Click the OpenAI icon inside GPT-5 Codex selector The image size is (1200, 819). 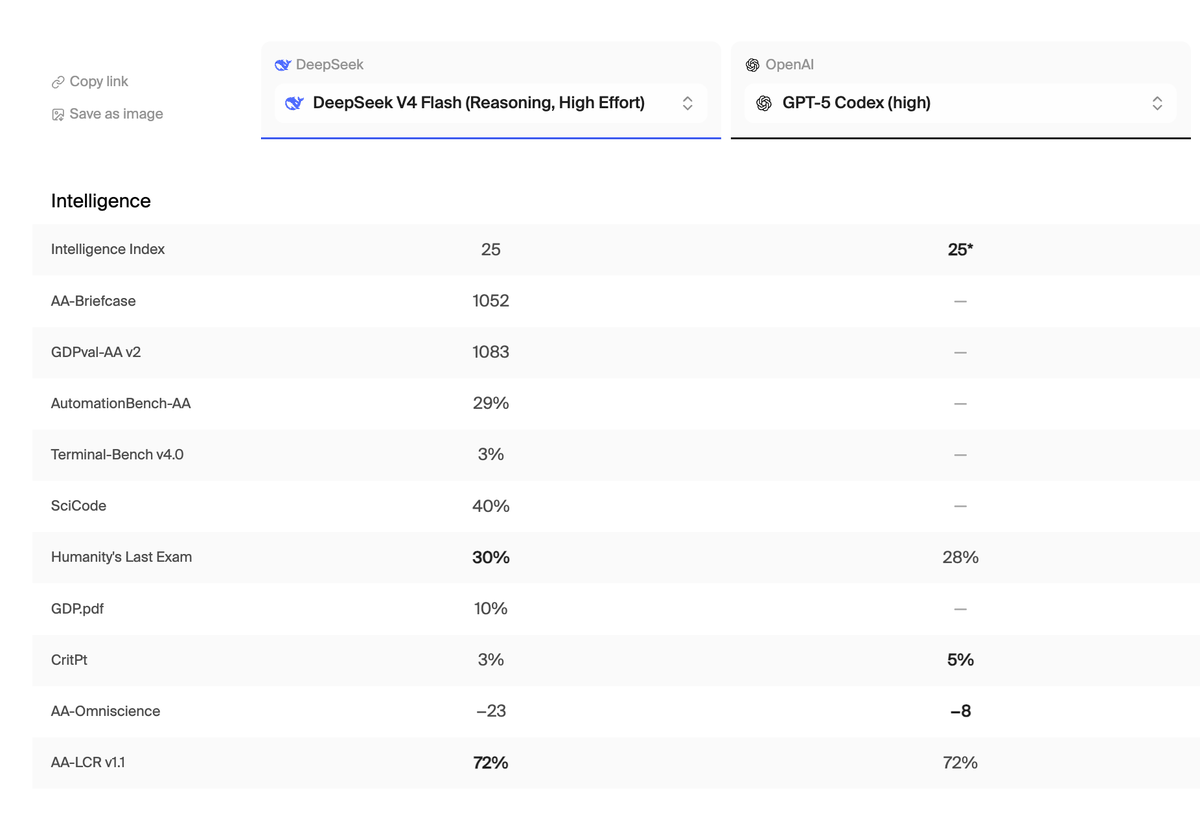pos(764,103)
